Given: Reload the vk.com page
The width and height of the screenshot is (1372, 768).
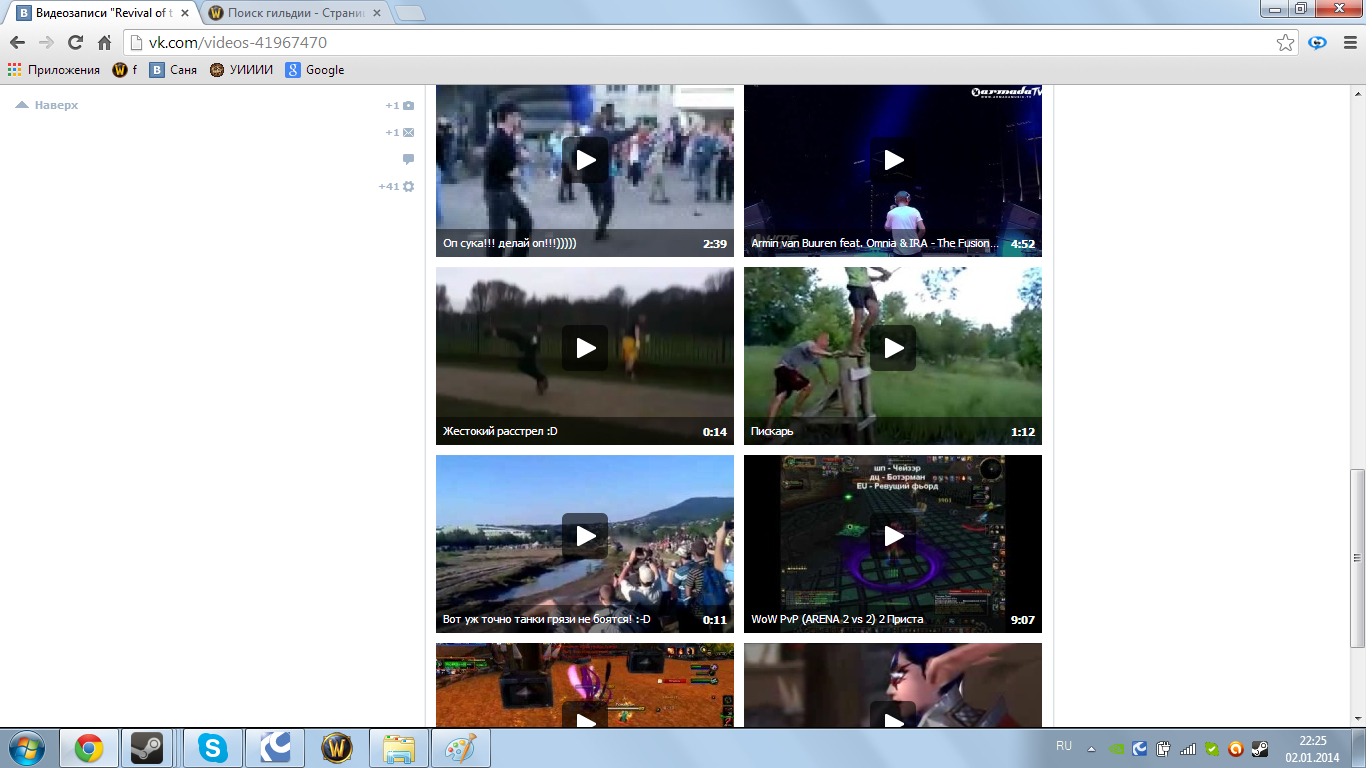Looking at the screenshot, I should tap(75, 43).
